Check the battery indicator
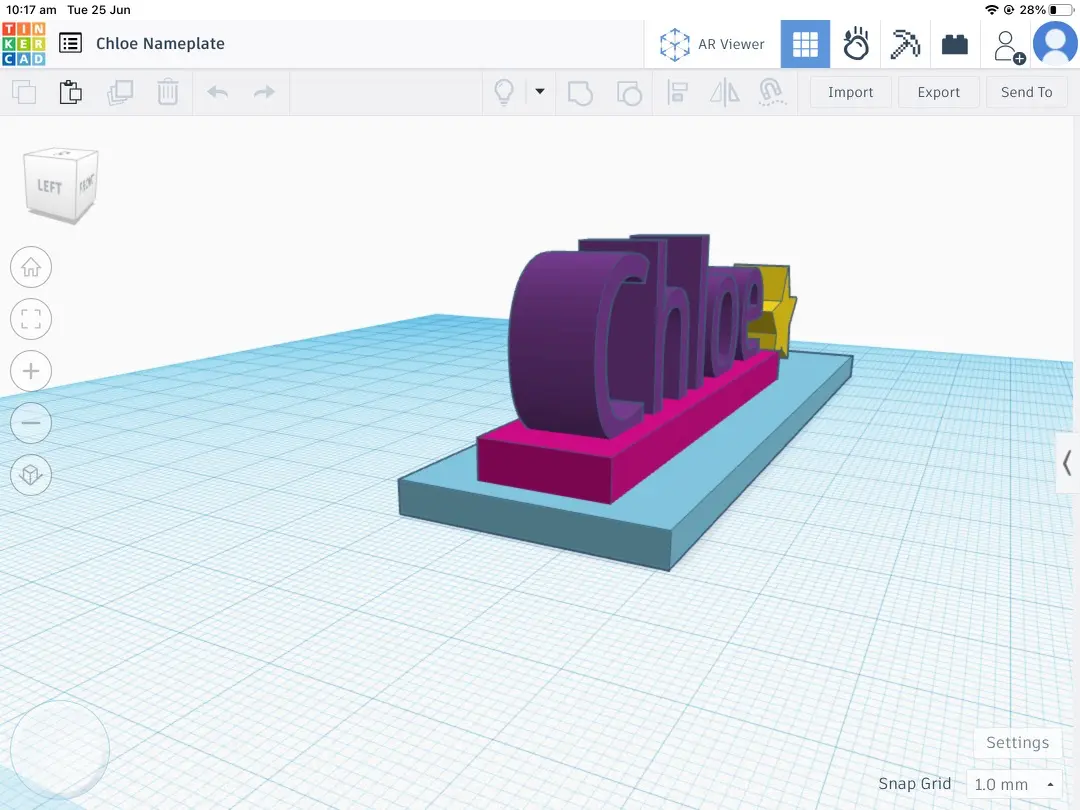 [1061, 10]
